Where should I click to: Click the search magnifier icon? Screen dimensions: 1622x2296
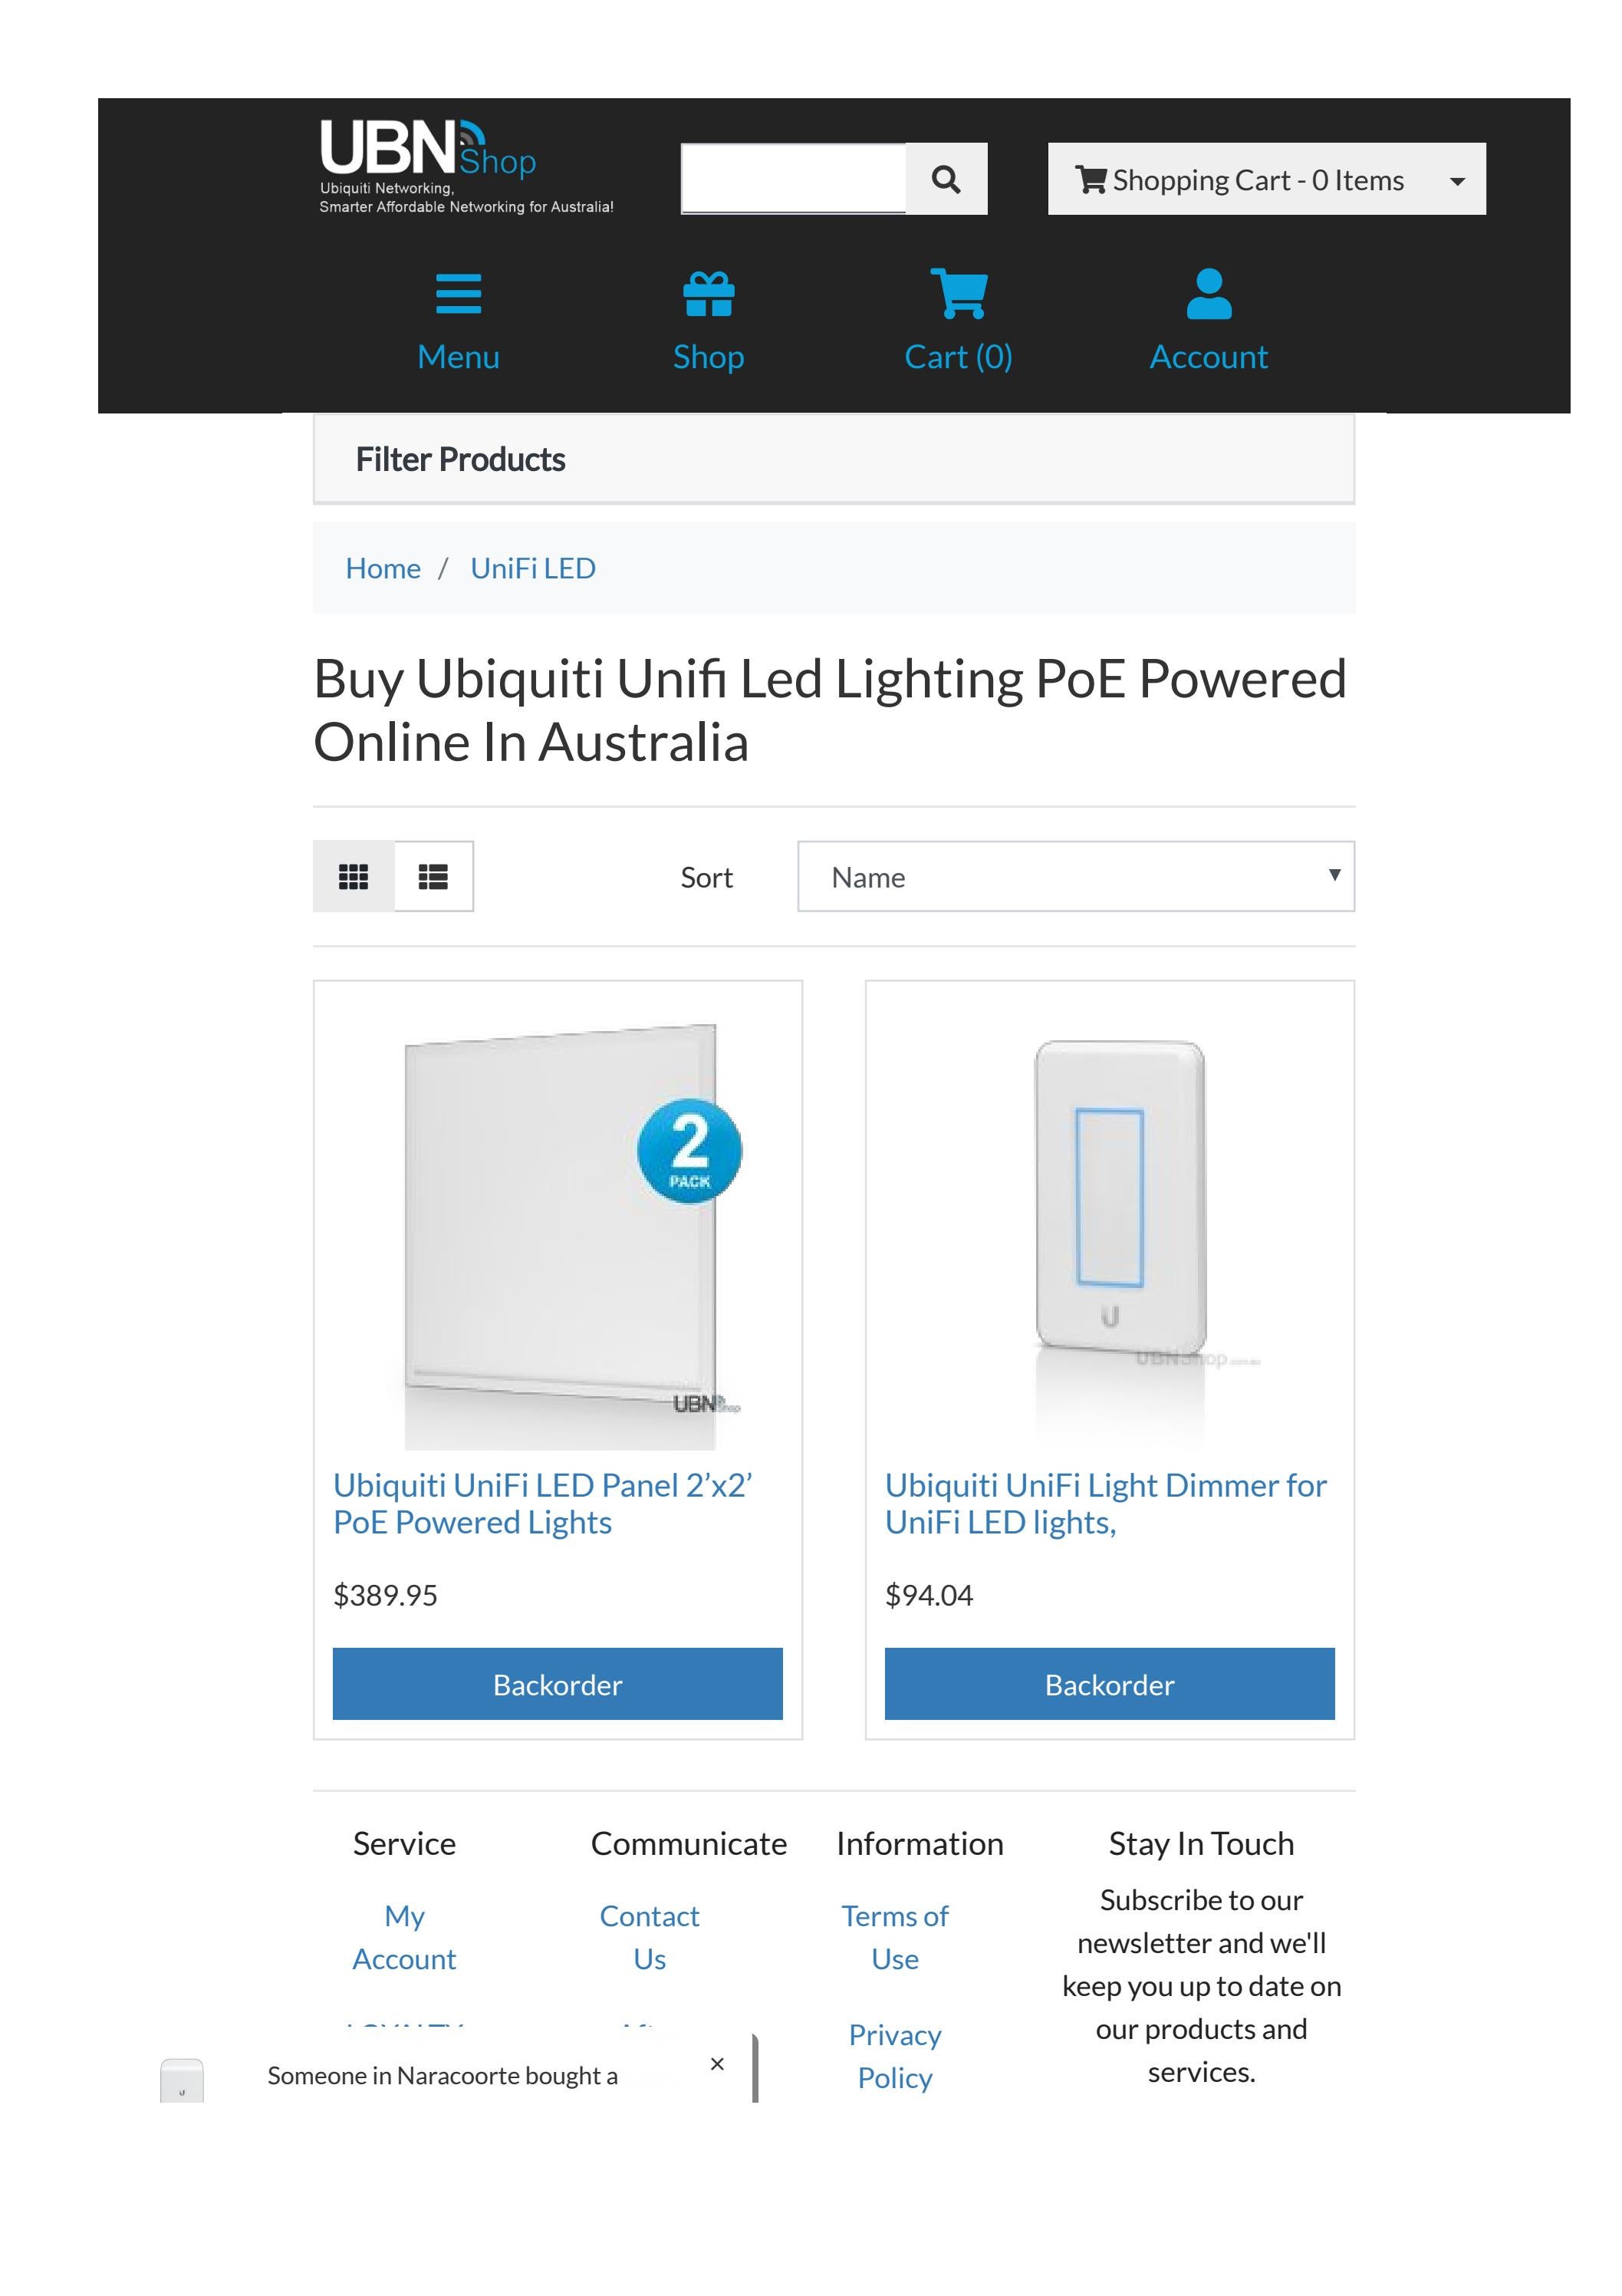pos(944,179)
